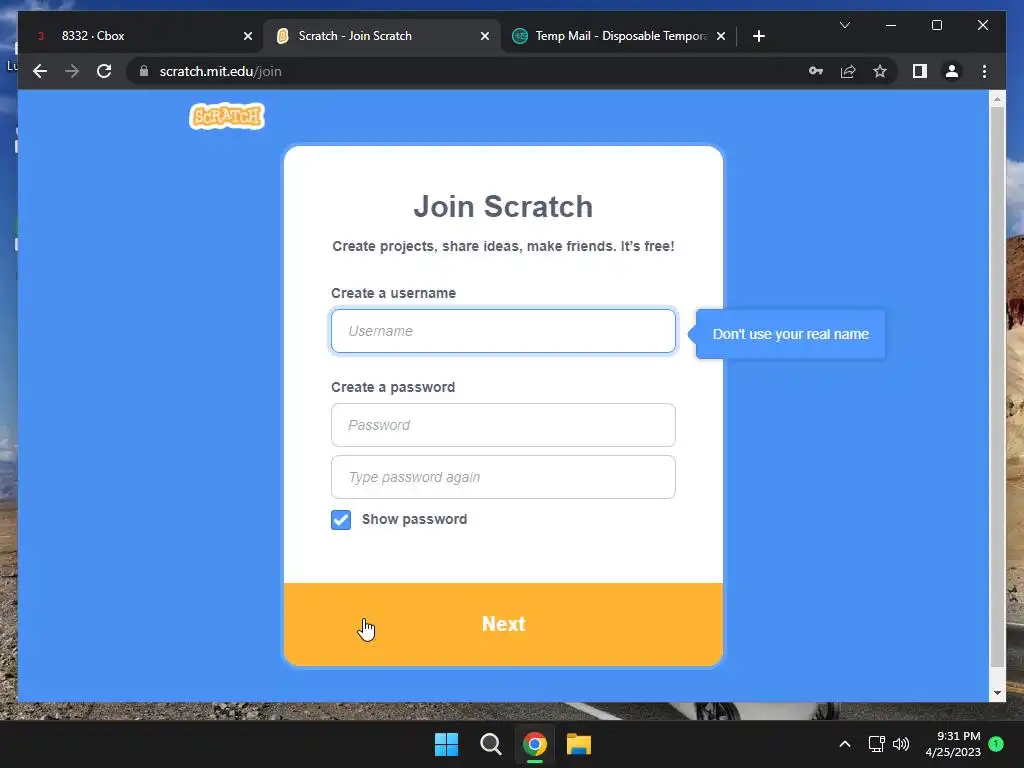
Task: Click the 'Show password' label text
Action: click(415, 519)
